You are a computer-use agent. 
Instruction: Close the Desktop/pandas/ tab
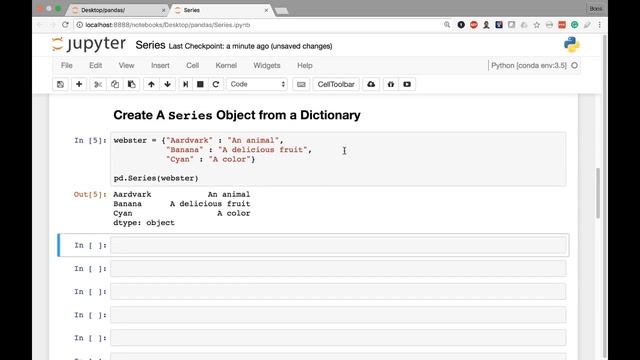coord(163,10)
